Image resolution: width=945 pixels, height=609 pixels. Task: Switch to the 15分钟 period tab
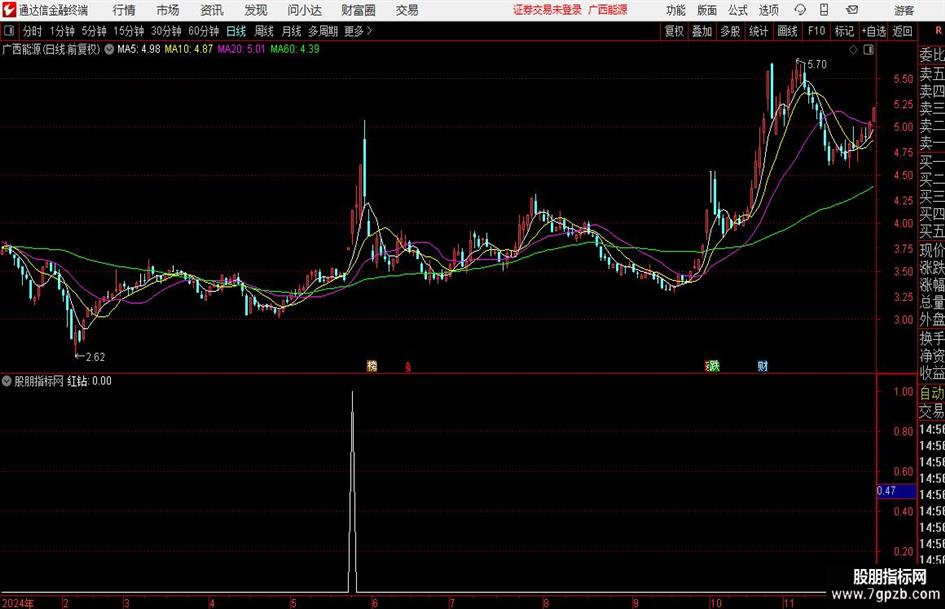pyautogui.click(x=129, y=31)
